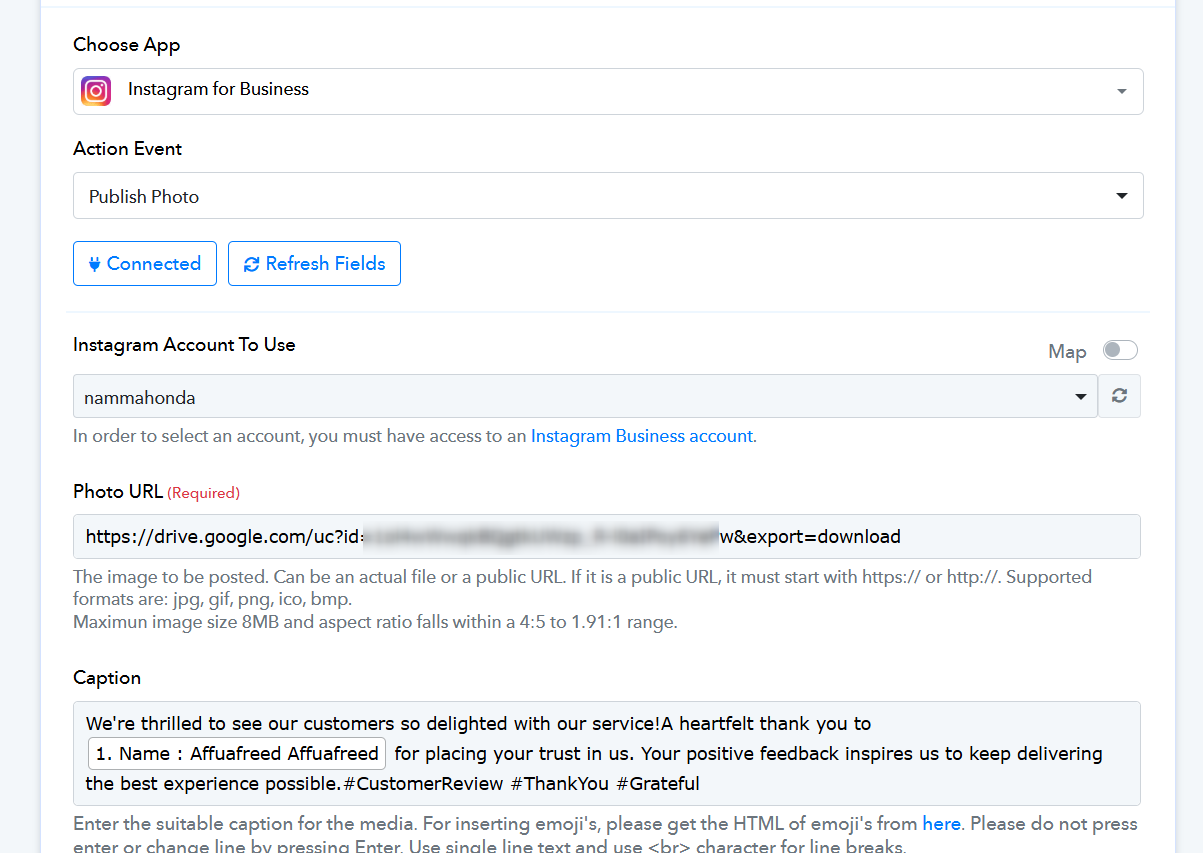The image size is (1203, 853).
Task: Select the mapped '1. Name : Affuafreed Affuafreed' tag
Action: tap(237, 753)
